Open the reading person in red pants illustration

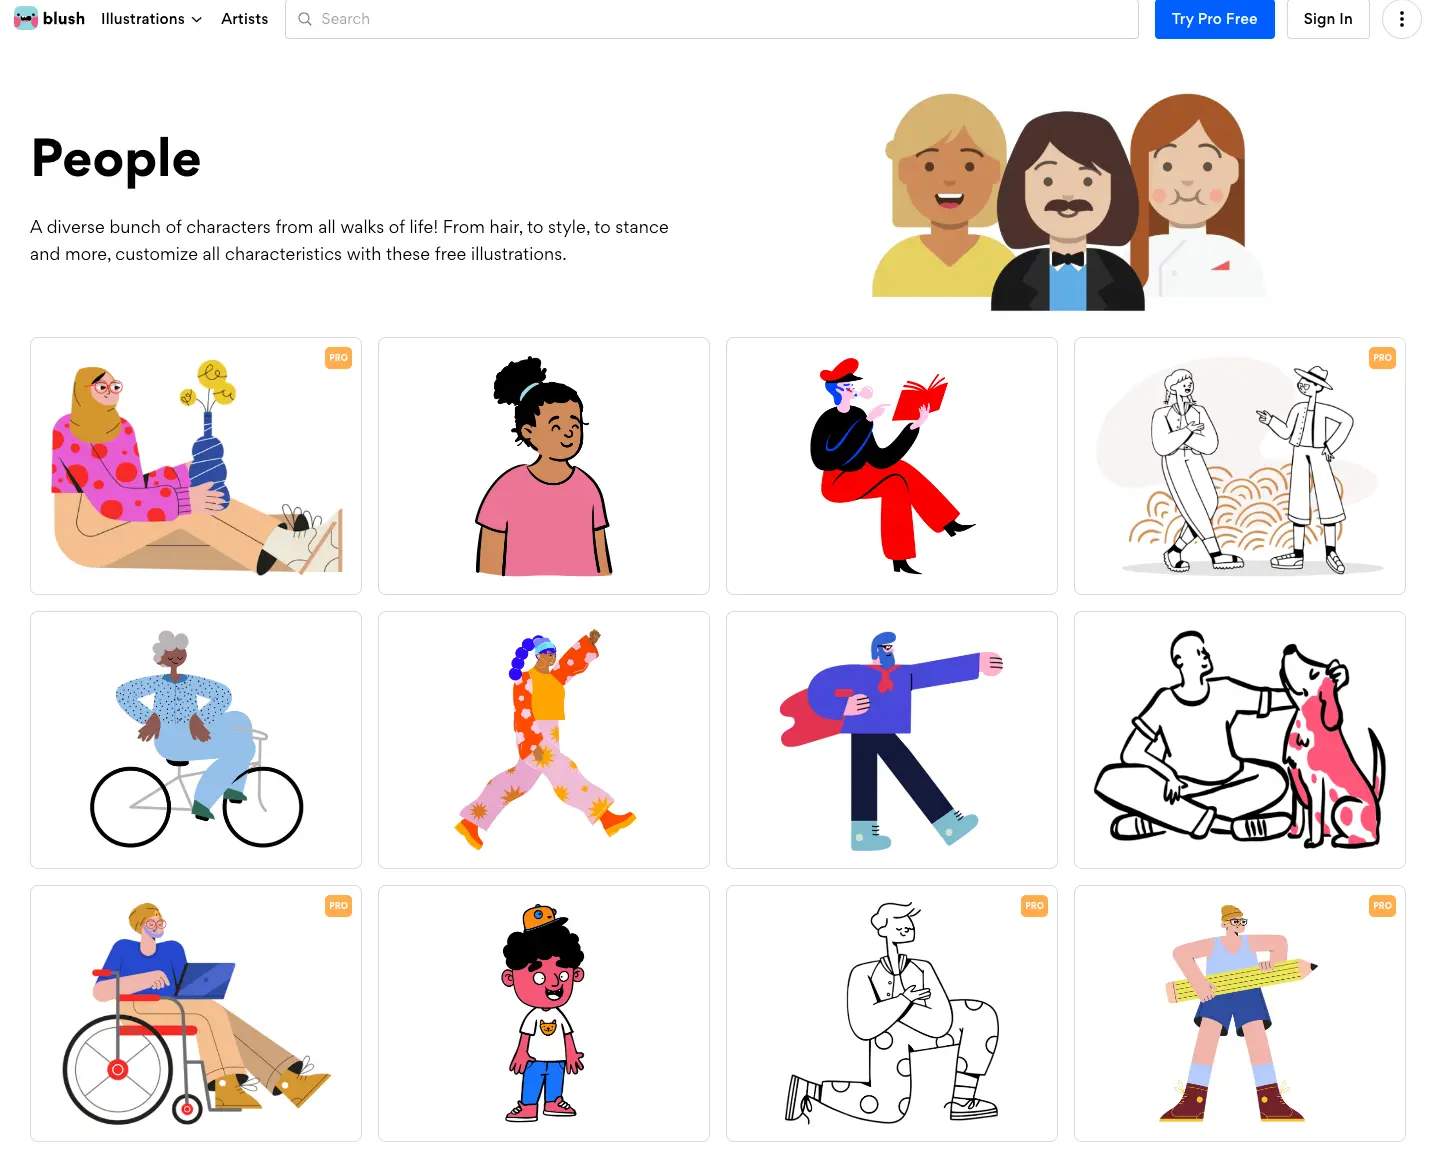892,466
